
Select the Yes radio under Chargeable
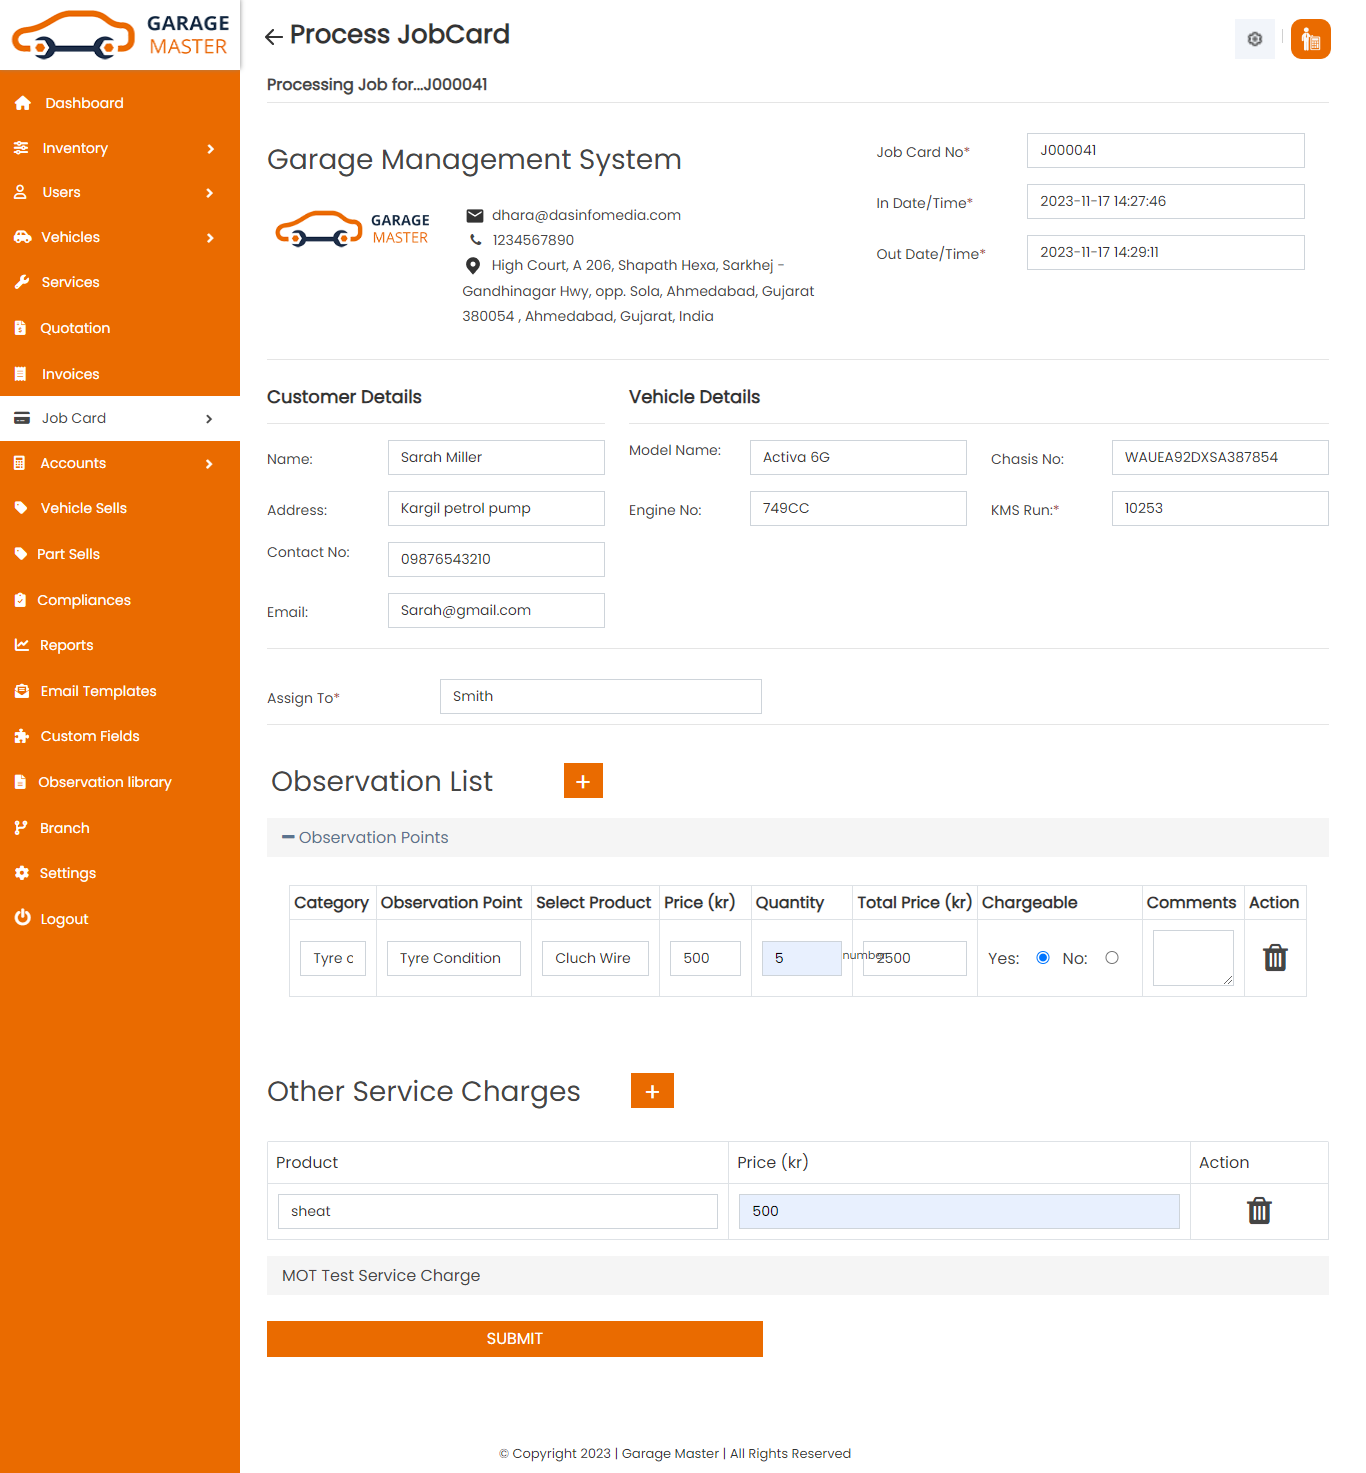[1042, 957]
